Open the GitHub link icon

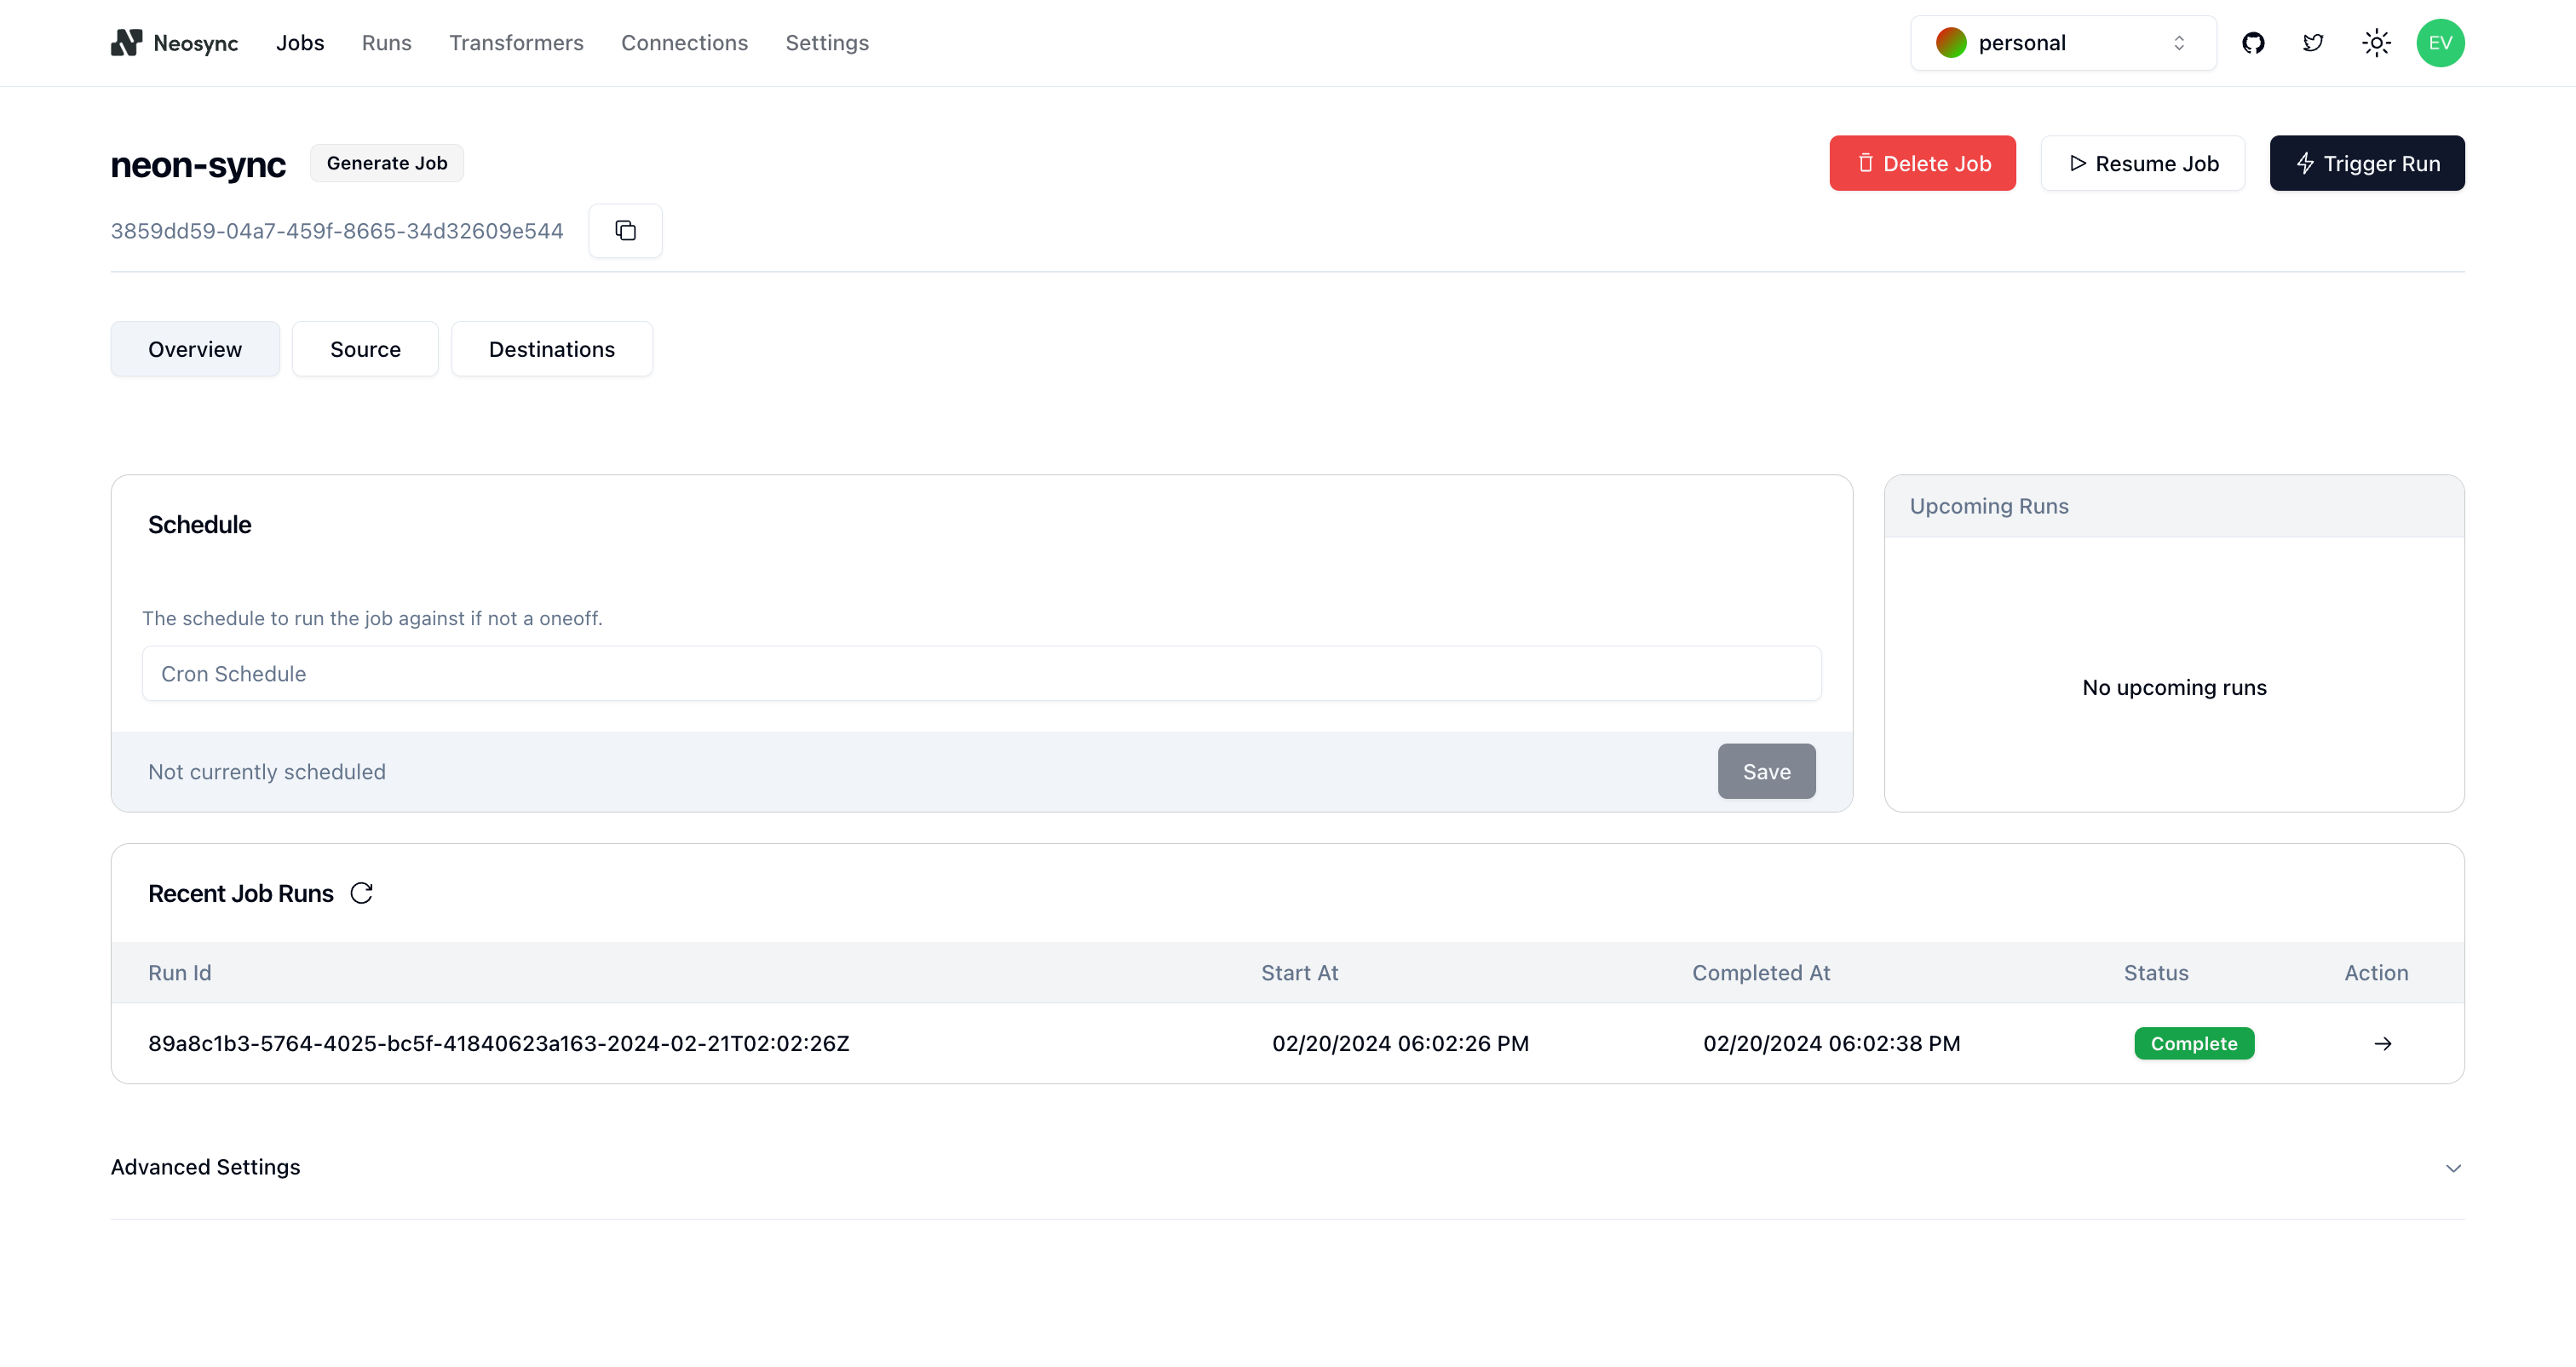(x=2253, y=43)
